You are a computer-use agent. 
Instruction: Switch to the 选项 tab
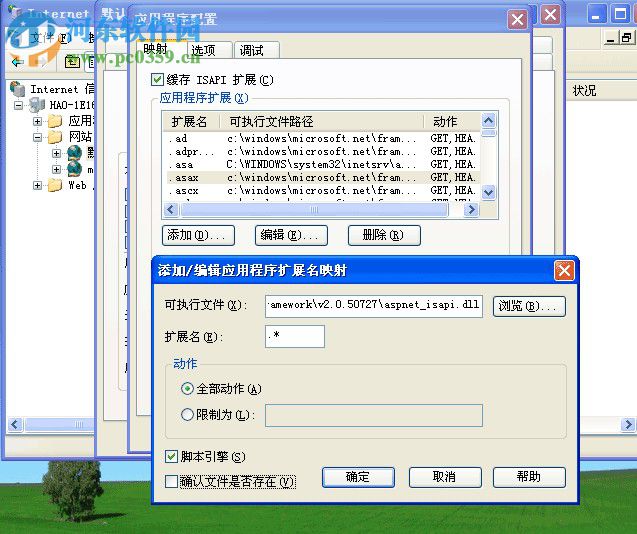tap(209, 50)
